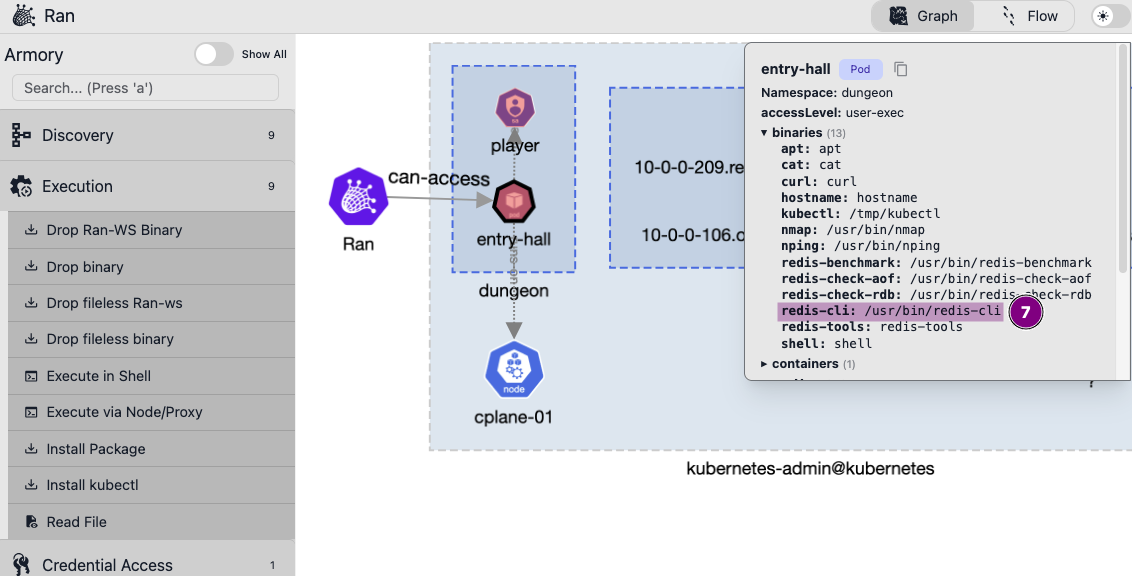Click the can-access edge label
This screenshot has width=1132, height=576.
tap(439, 178)
